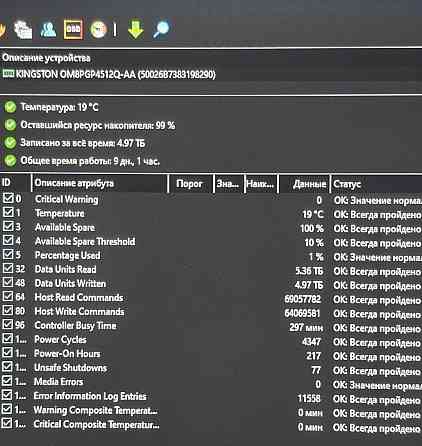
Task: Click the Наих... column header
Action: coord(261,183)
